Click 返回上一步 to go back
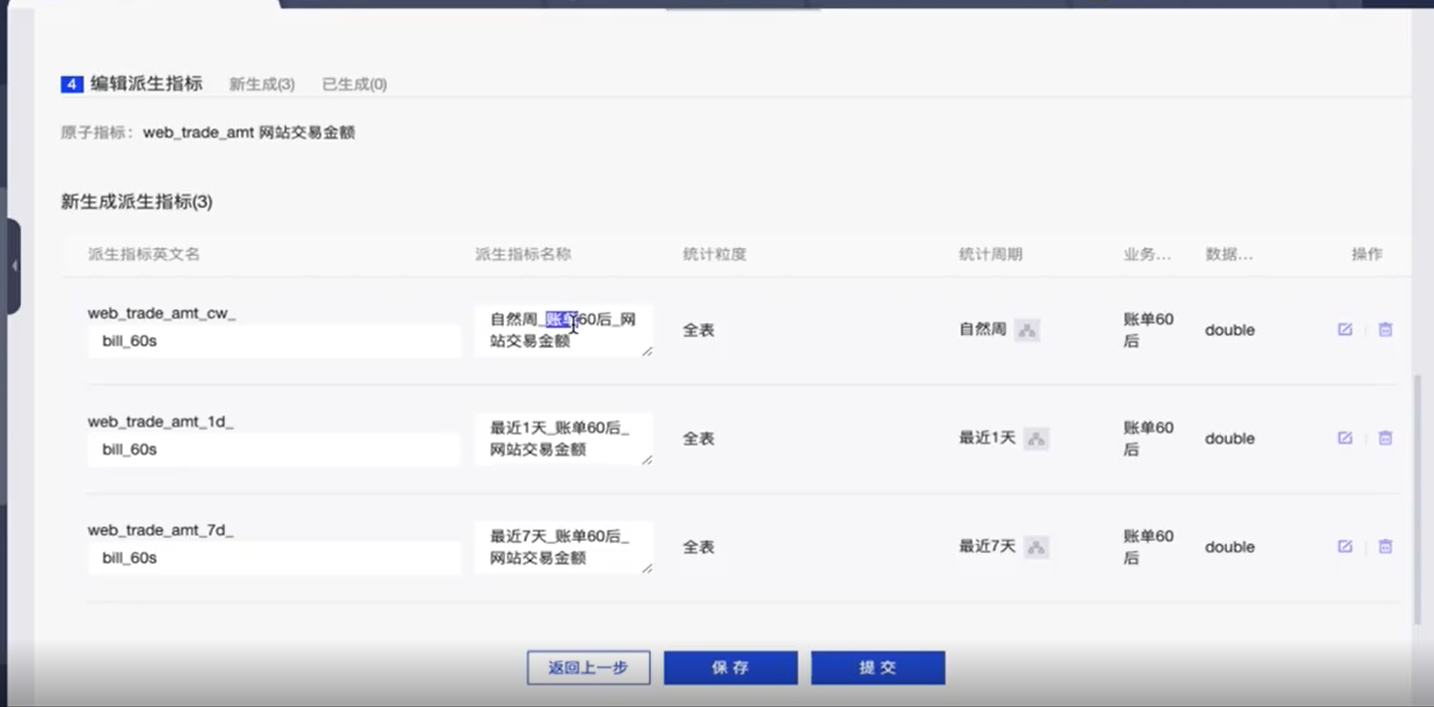 (588, 667)
